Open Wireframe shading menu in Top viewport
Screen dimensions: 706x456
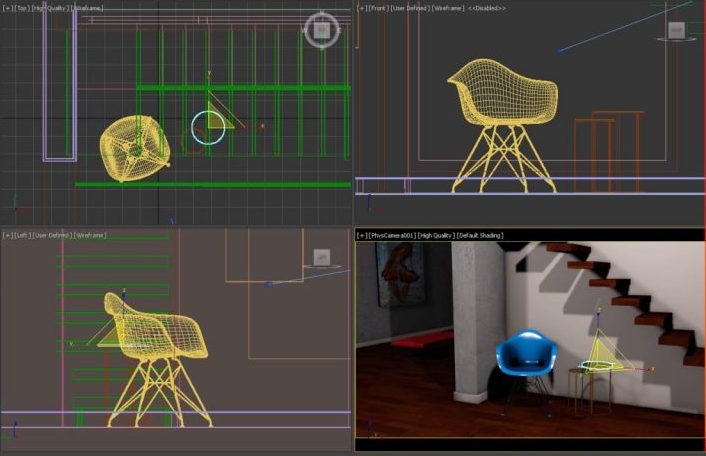point(87,8)
